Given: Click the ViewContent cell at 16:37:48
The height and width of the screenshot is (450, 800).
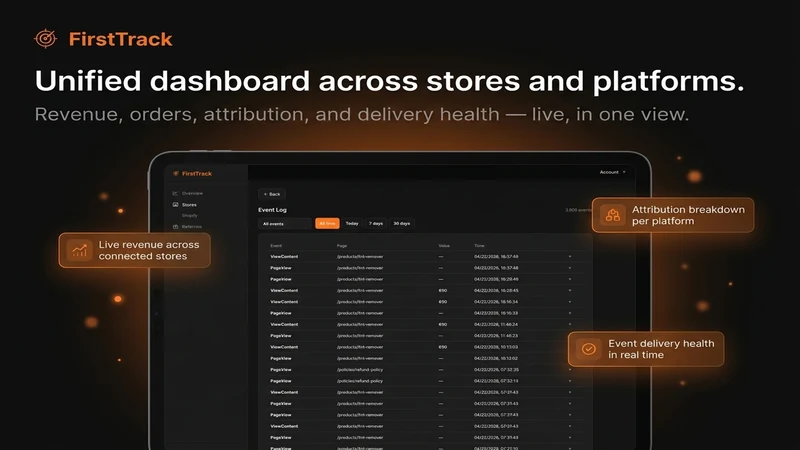Looking at the screenshot, I should (284, 257).
